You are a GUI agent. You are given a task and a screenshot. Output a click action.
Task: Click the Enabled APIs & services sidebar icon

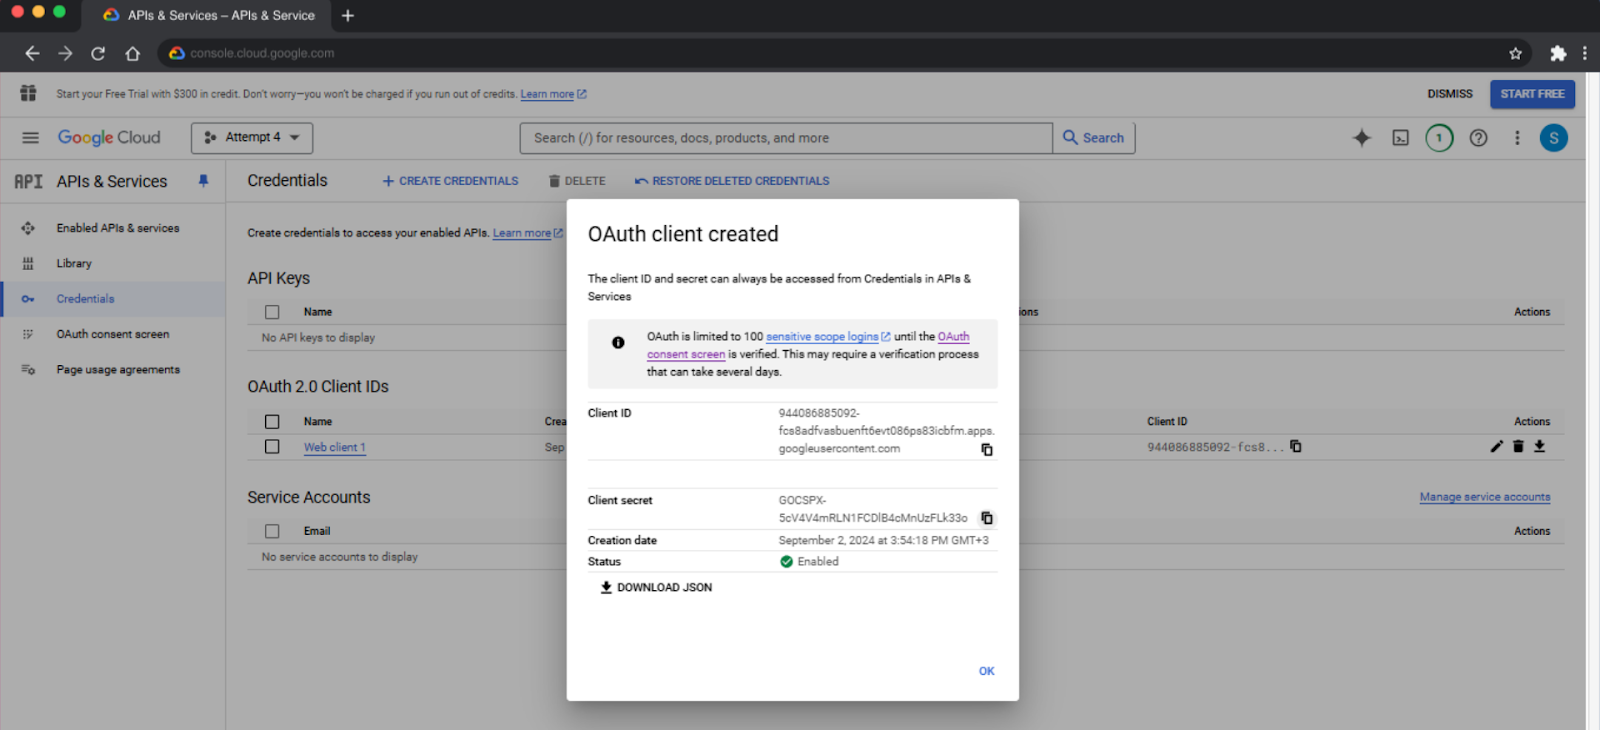(x=28, y=228)
